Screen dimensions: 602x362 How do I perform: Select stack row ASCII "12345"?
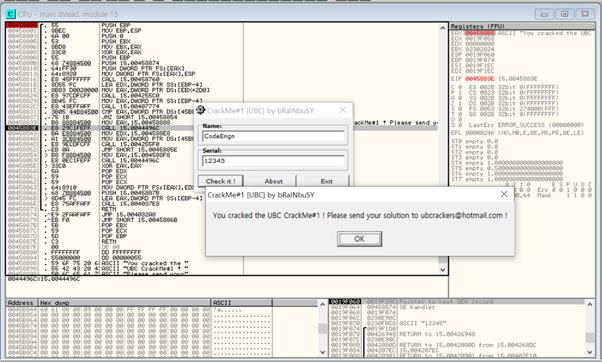(x=457, y=323)
